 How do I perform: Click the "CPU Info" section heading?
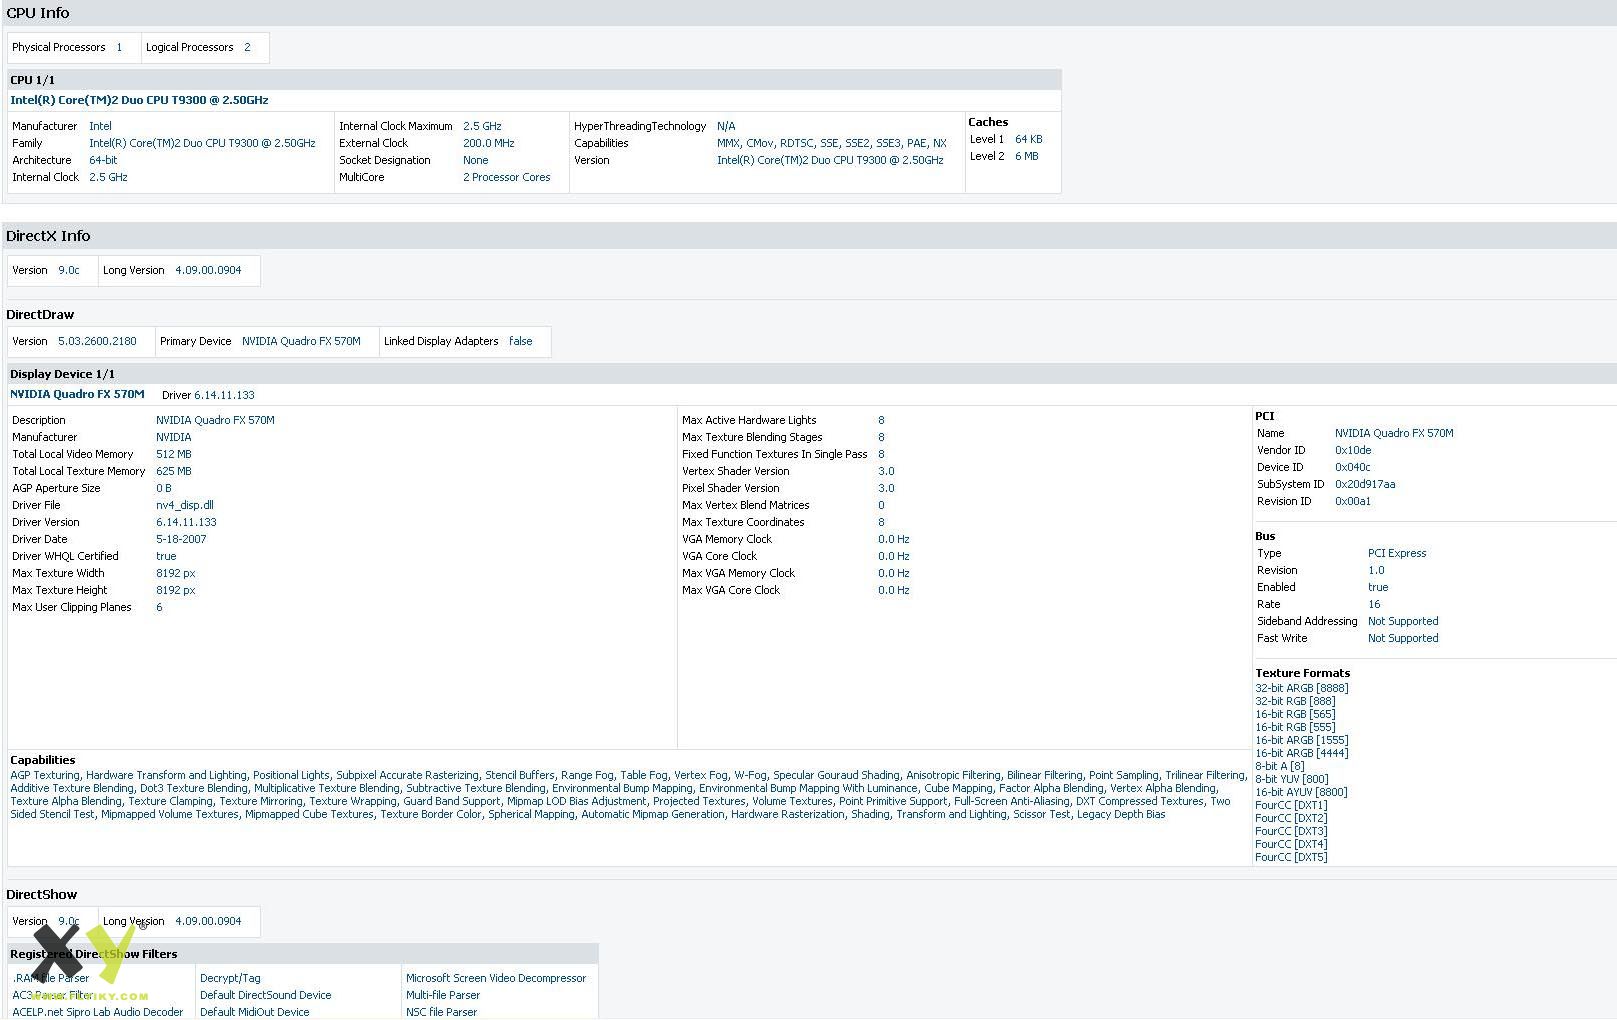[38, 13]
